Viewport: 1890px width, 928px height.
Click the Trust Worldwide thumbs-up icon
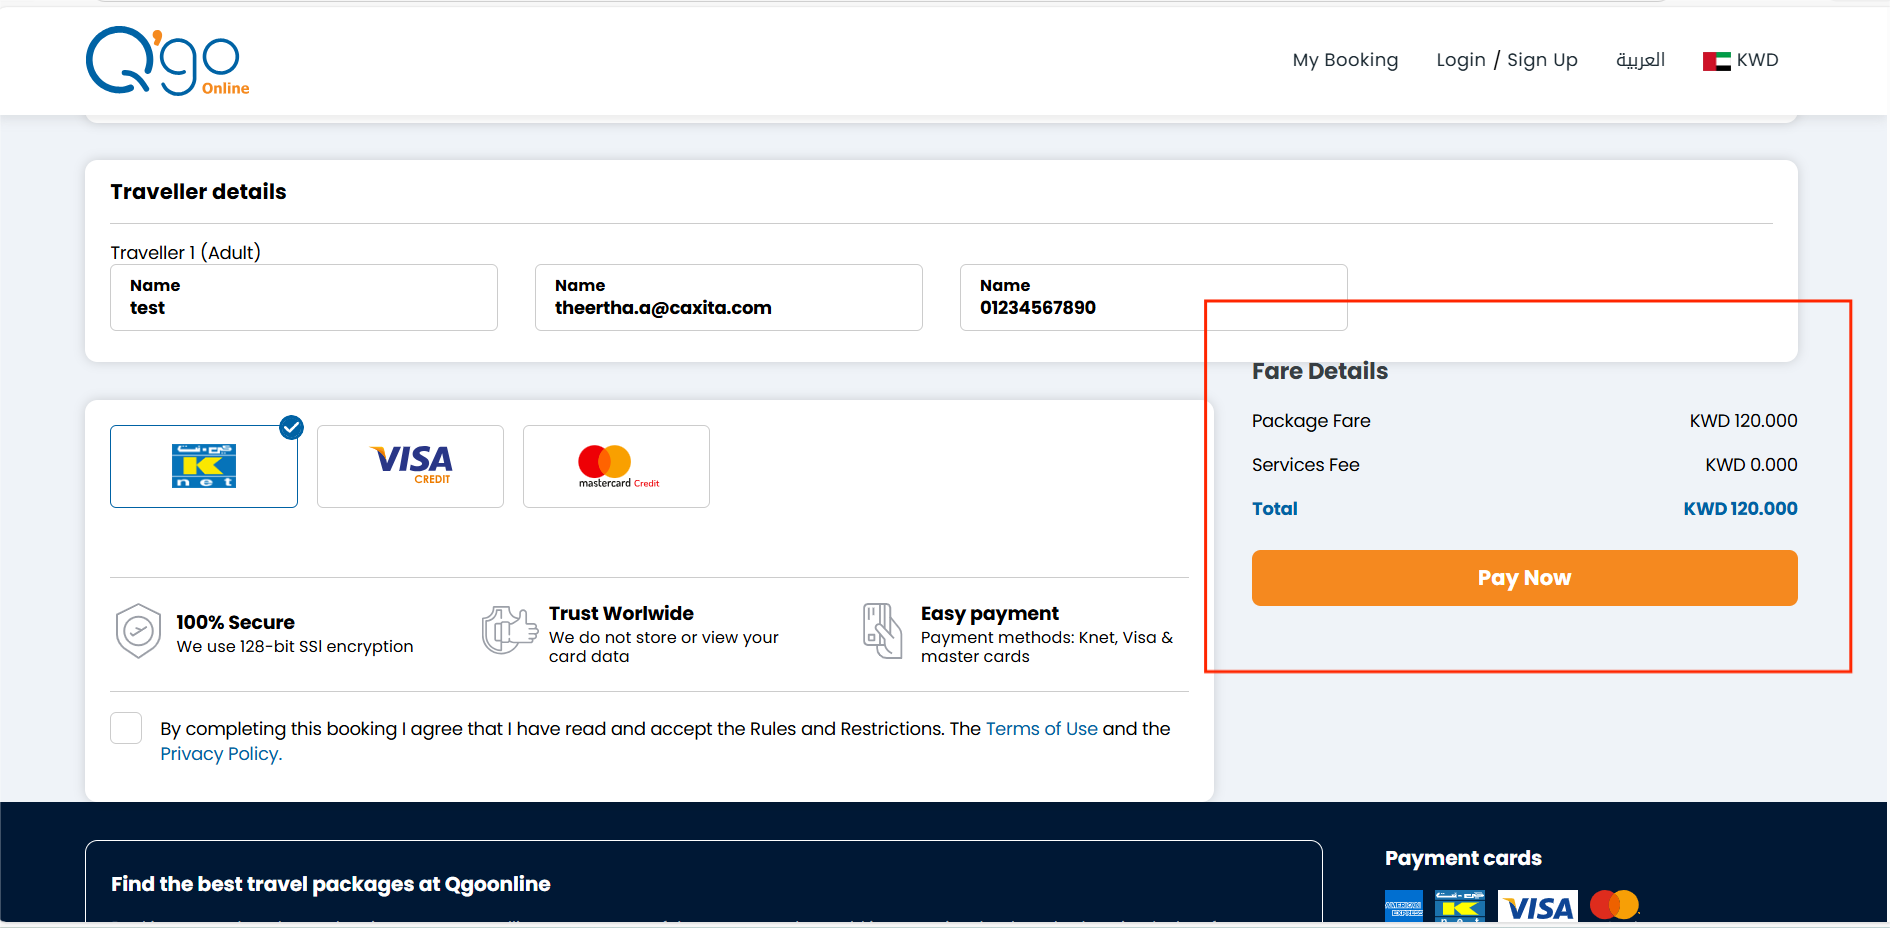(x=509, y=631)
